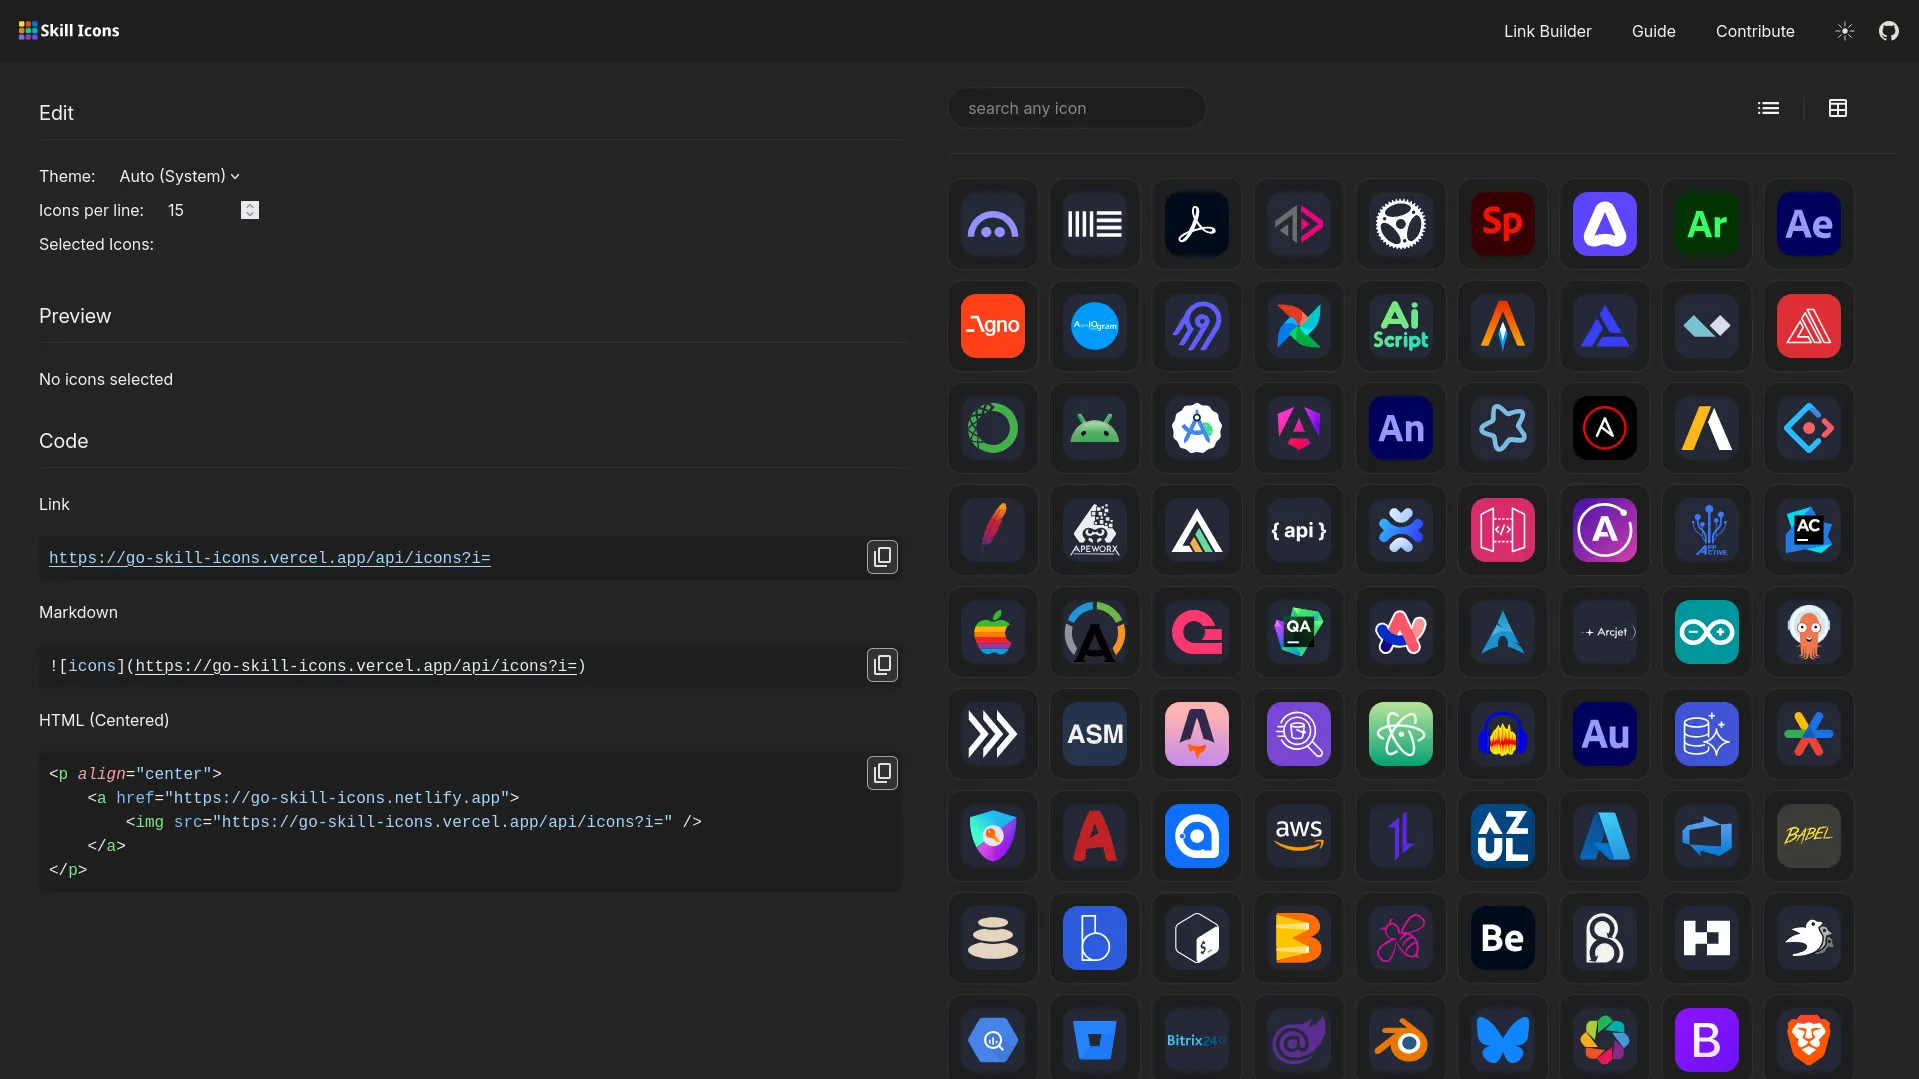Open the Guide menu item
Screen dimensions: 1919x1079
click(1653, 31)
